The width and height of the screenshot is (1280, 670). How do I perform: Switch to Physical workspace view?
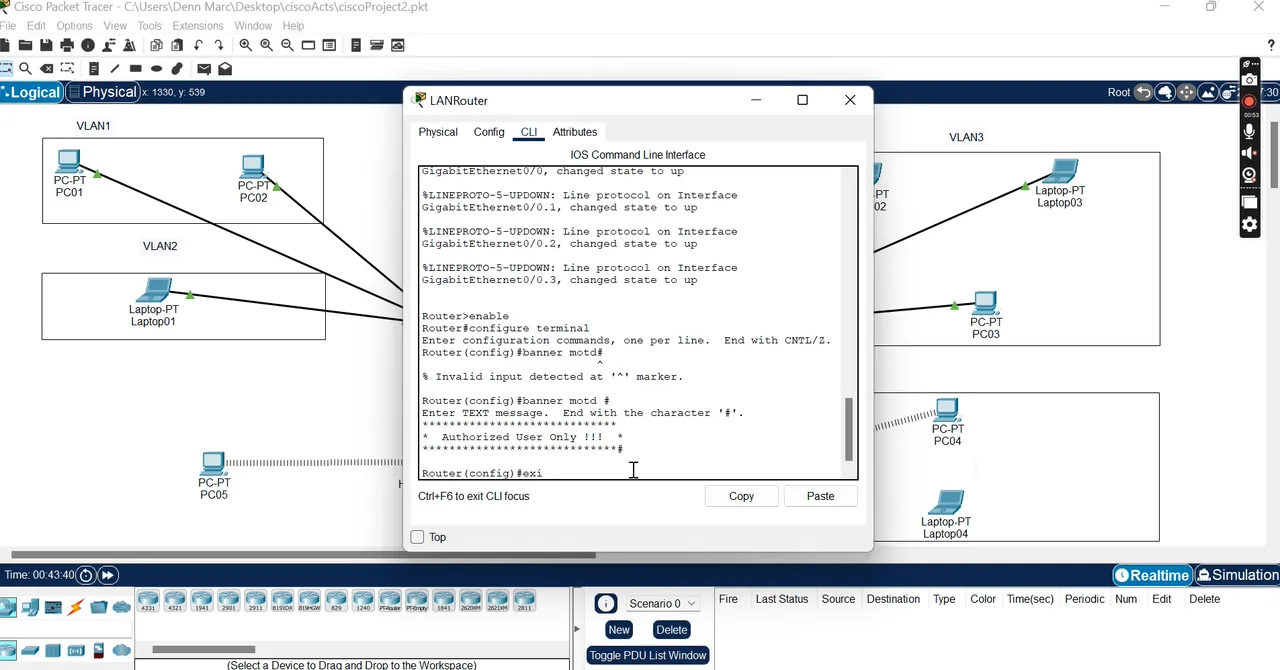[102, 92]
